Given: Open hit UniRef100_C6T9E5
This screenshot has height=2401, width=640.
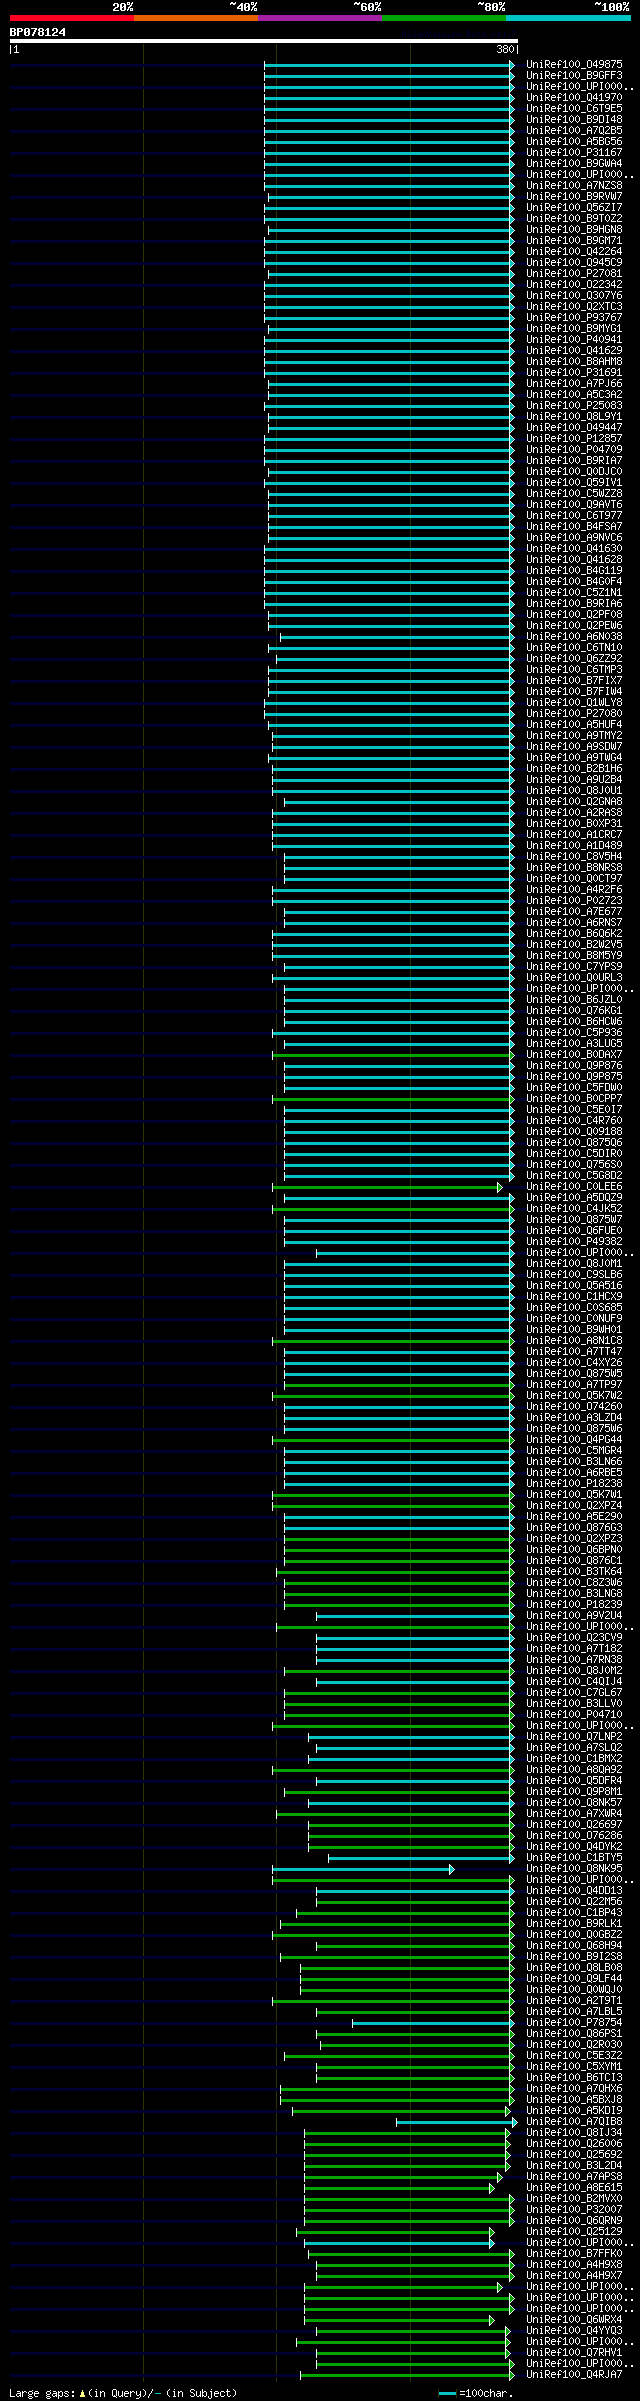Looking at the screenshot, I should pos(574,108).
